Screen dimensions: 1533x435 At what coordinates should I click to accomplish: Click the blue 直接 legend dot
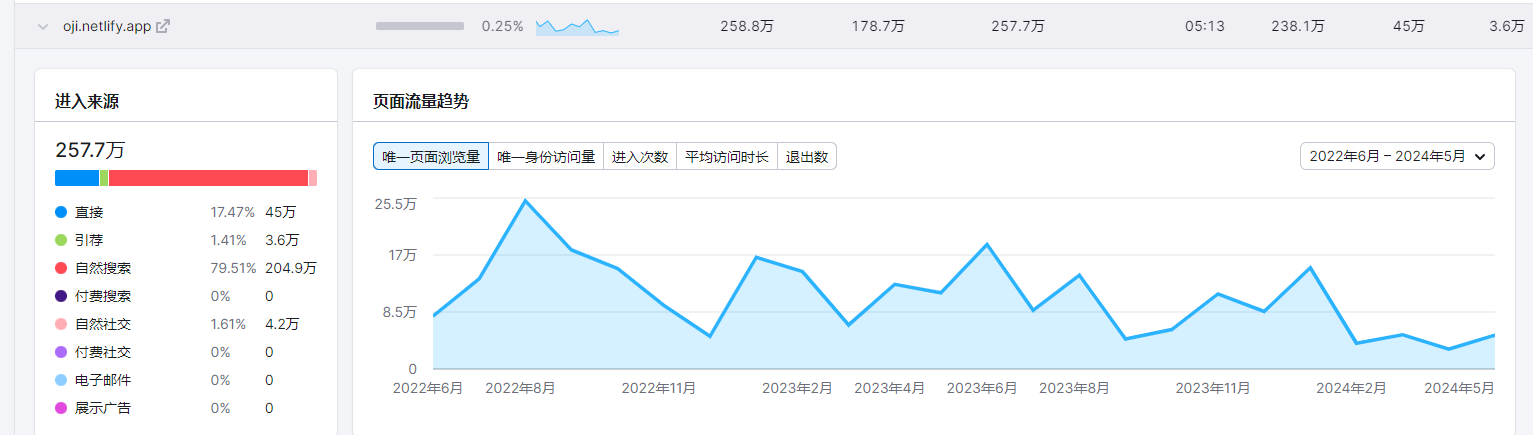pyautogui.click(x=61, y=212)
